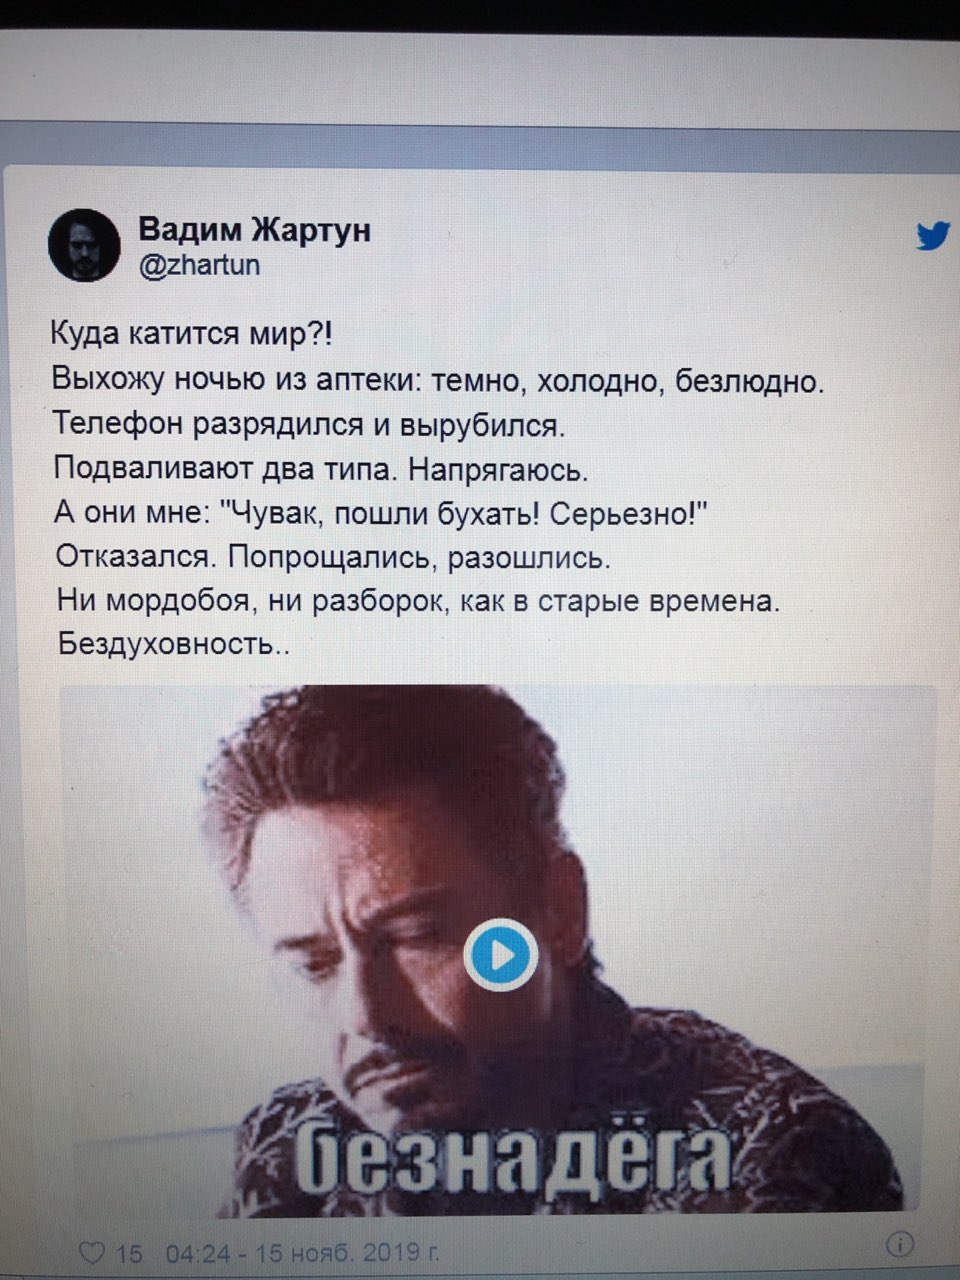This screenshot has width=960, height=1280.
Task: Like the tweet with heart icon
Action: click(x=91, y=1251)
